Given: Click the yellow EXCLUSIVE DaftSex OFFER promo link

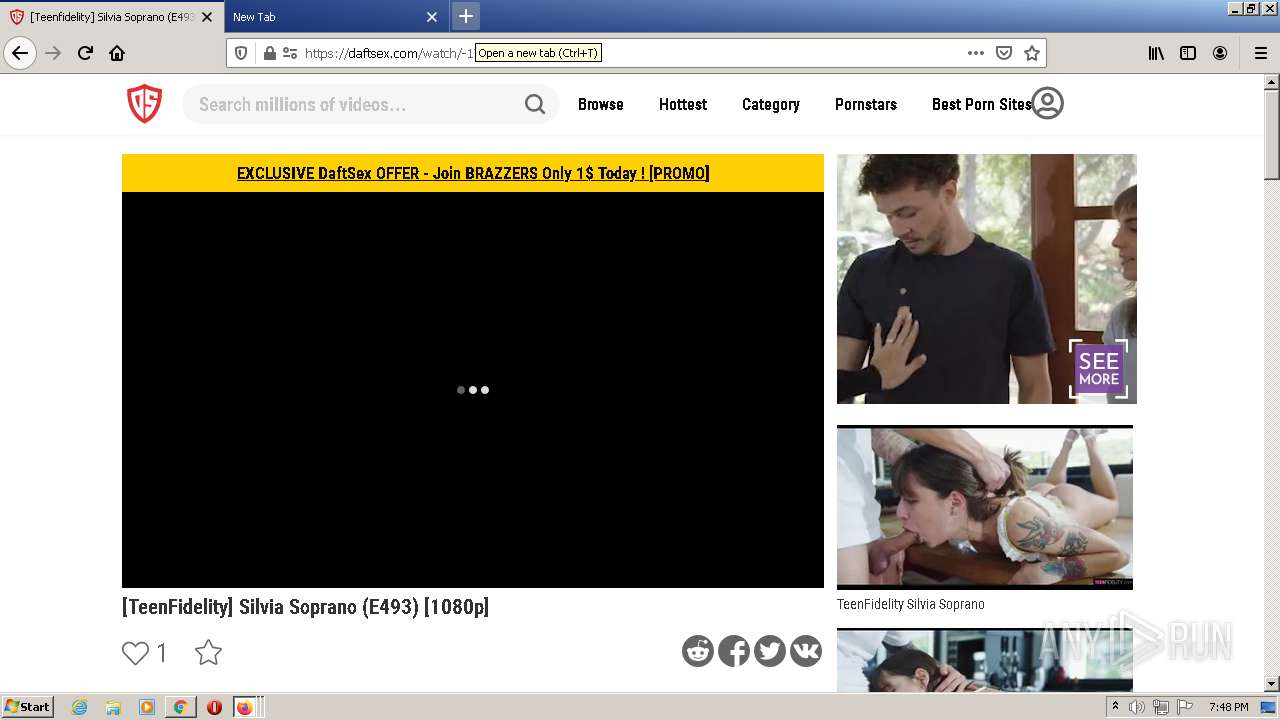Looking at the screenshot, I should click(473, 173).
